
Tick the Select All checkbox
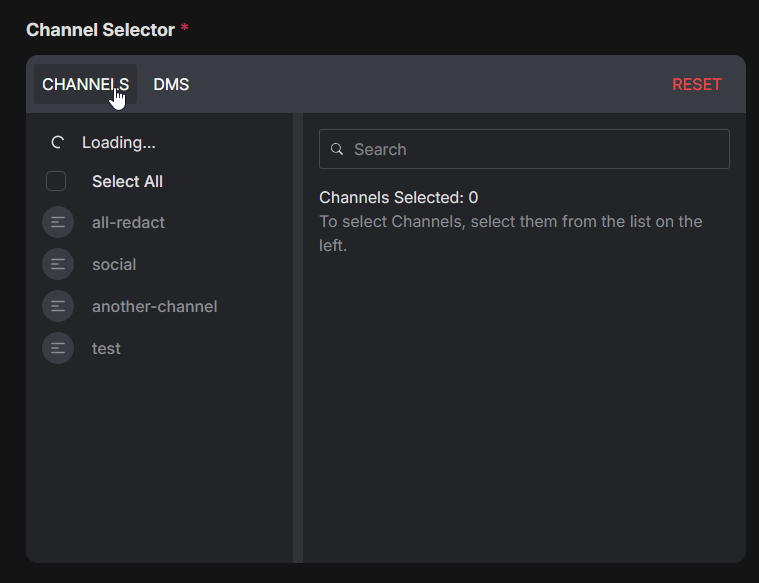(x=56, y=181)
